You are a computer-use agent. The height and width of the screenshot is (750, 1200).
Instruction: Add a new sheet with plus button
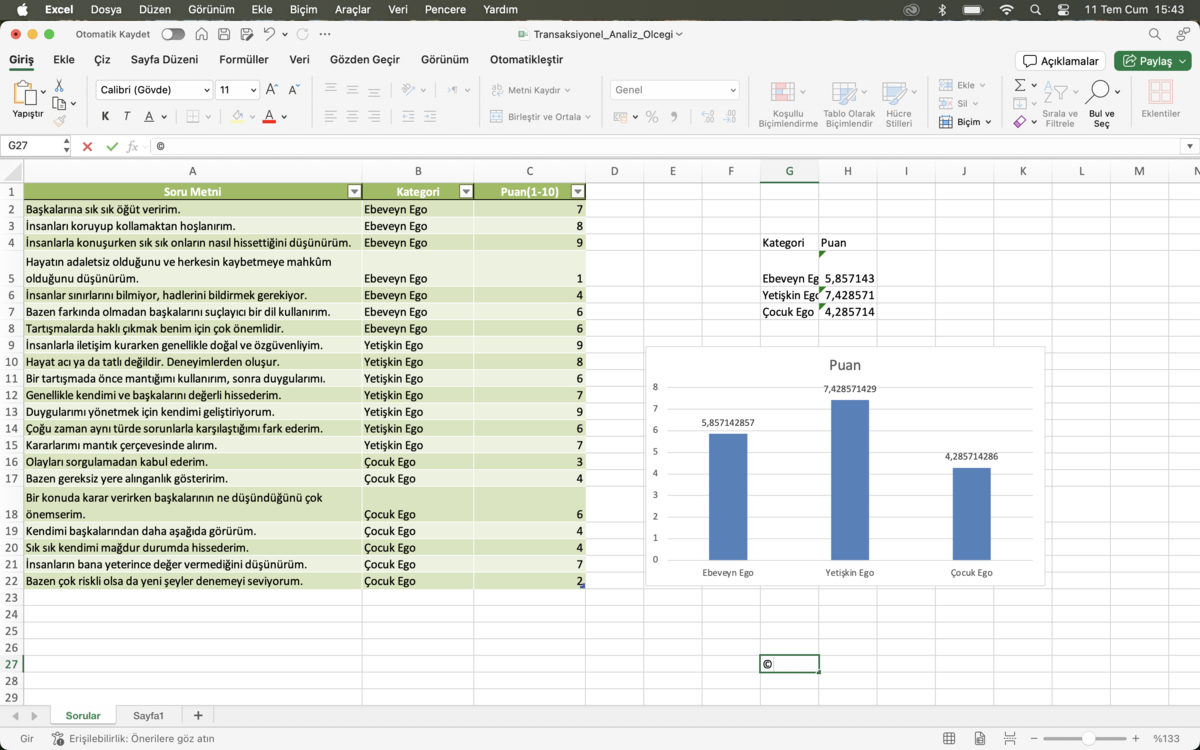[198, 716]
